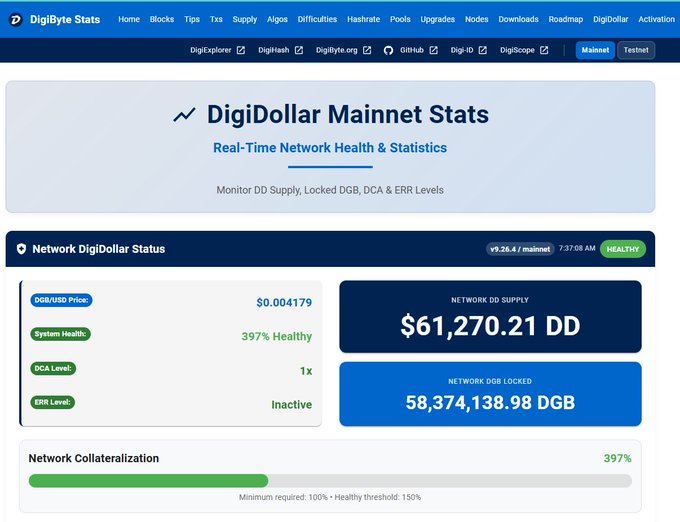Click the 58,374,138.98 DGB locked figure
The width and height of the screenshot is (680, 522).
(490, 403)
